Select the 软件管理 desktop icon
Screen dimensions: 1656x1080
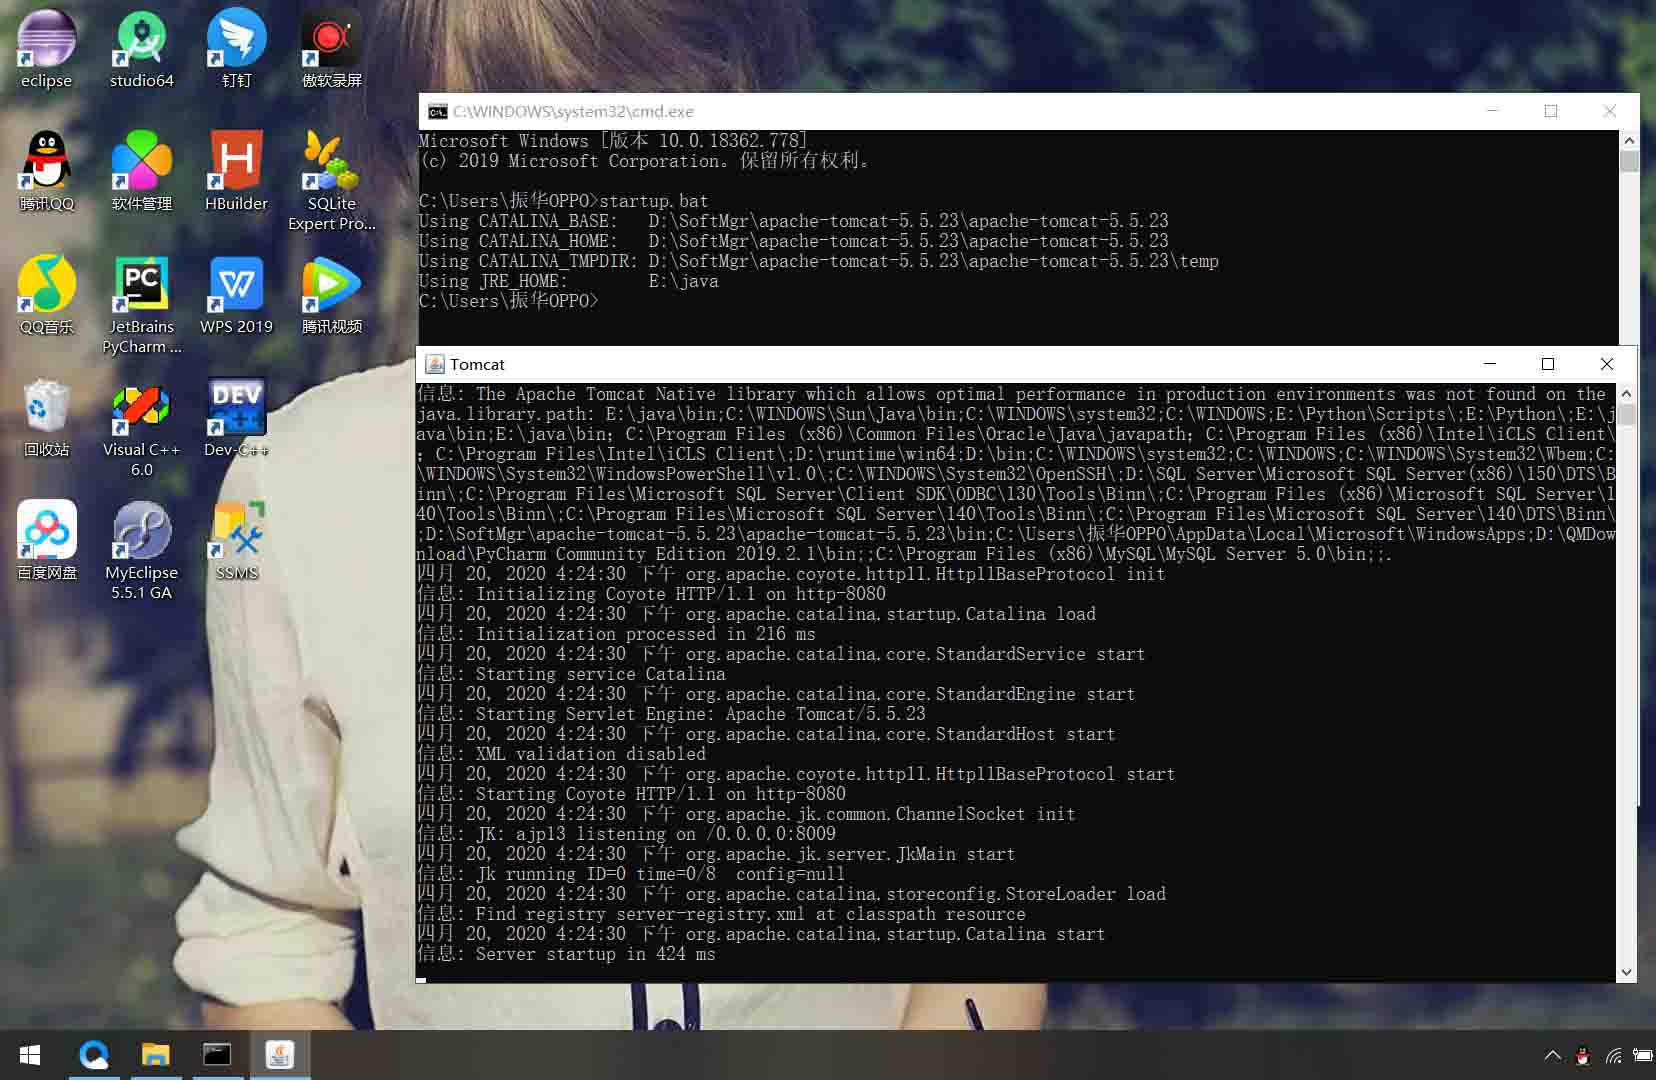coord(141,170)
